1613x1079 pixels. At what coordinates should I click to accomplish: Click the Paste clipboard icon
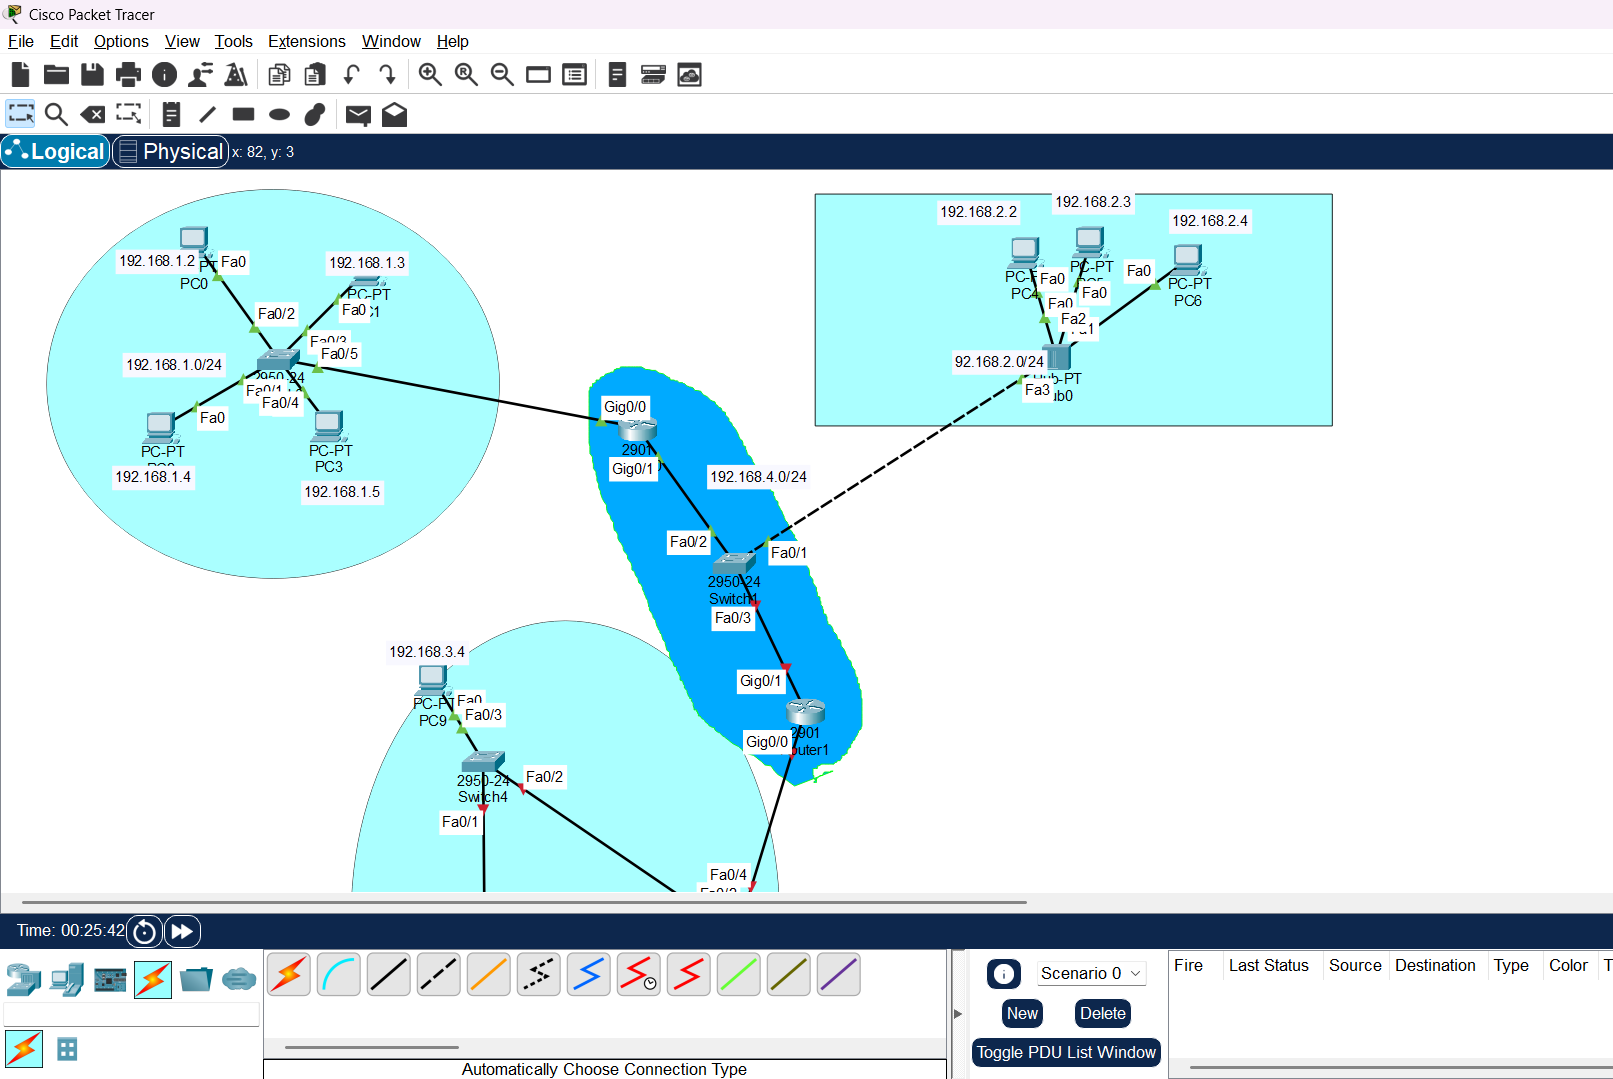pyautogui.click(x=316, y=75)
